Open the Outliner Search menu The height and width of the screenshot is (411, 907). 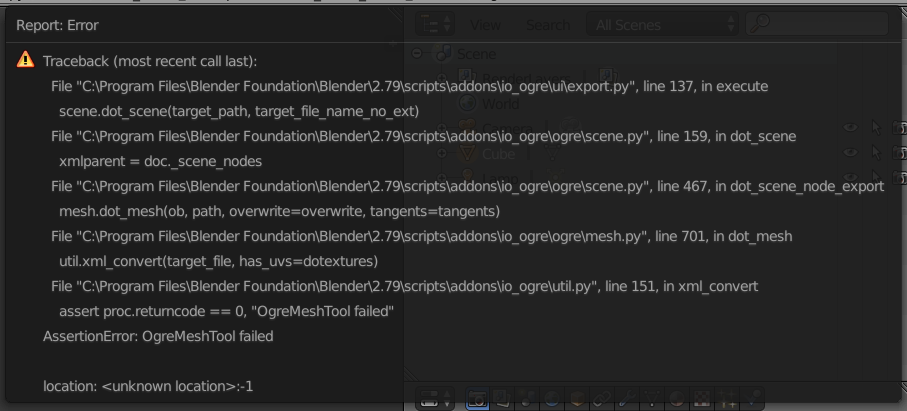(x=548, y=25)
